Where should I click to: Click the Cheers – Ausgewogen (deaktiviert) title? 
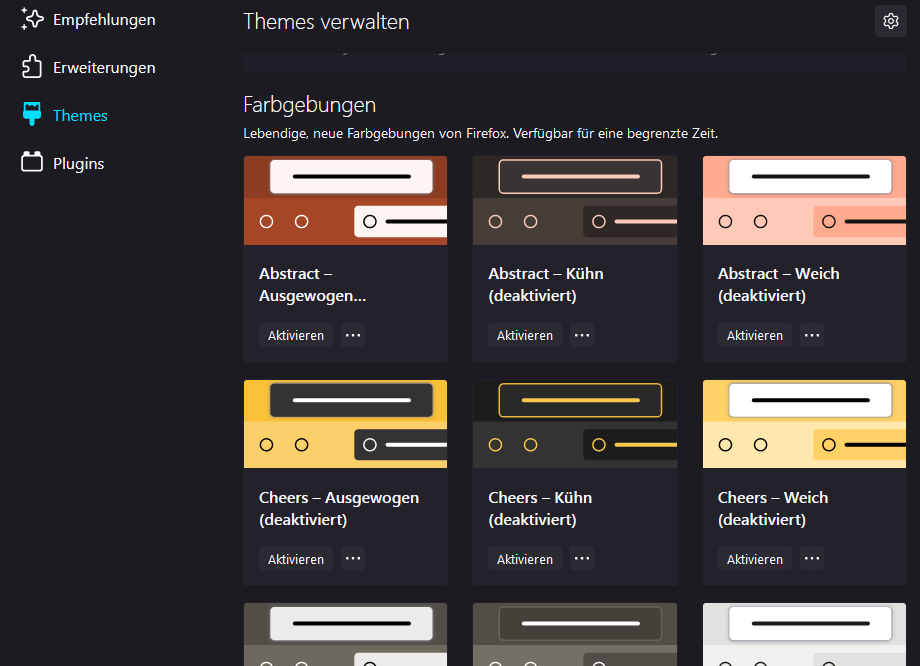tap(339, 508)
